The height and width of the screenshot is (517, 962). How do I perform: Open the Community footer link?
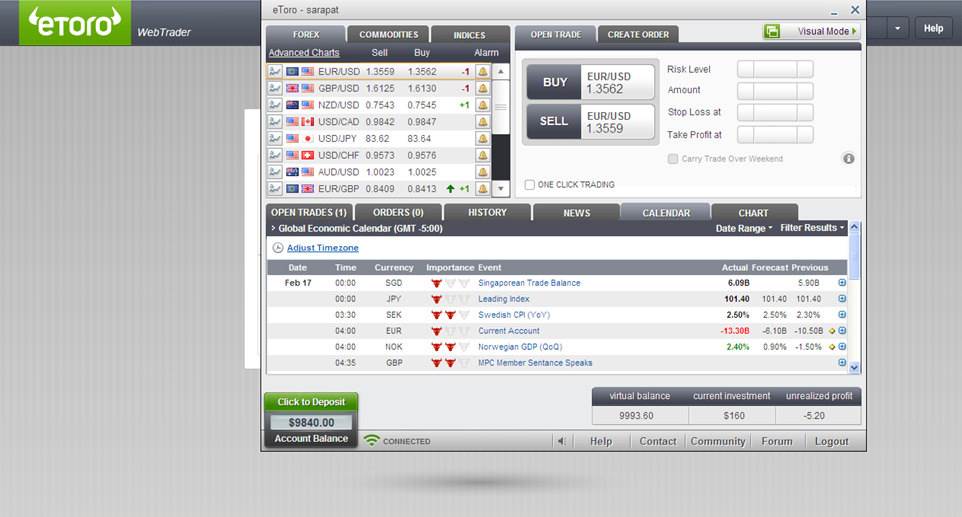pos(718,441)
